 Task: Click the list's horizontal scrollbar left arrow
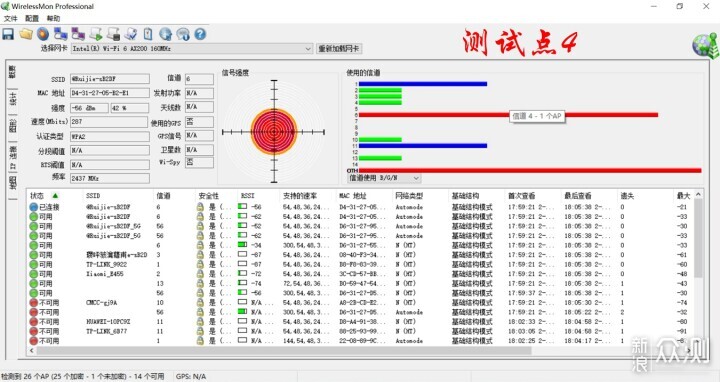tap(32, 350)
